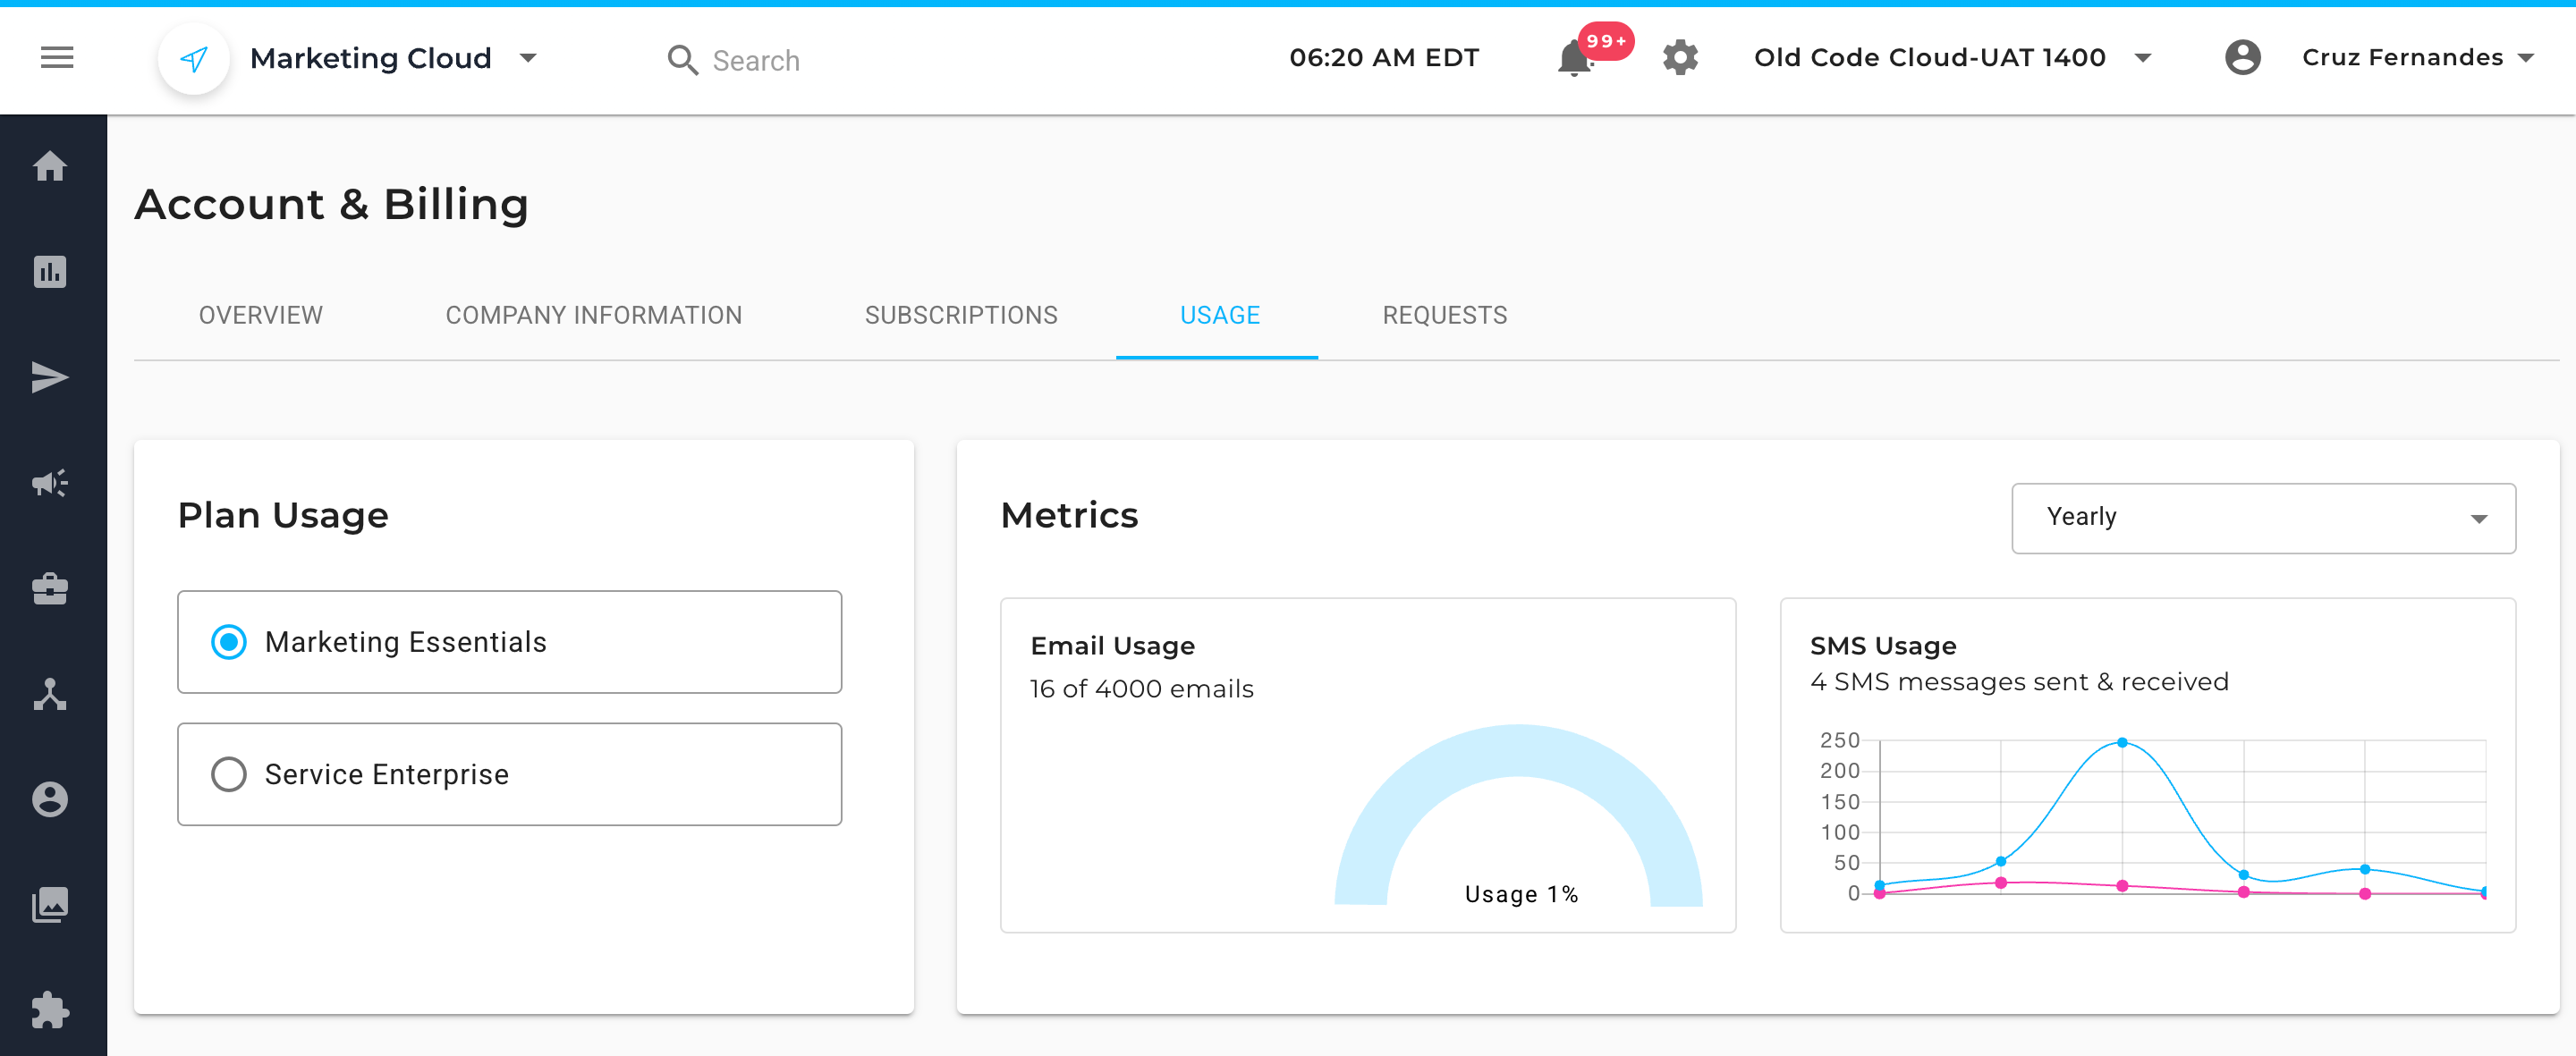
Task: Open the notifications bell with 99+ badge
Action: pos(1574,59)
